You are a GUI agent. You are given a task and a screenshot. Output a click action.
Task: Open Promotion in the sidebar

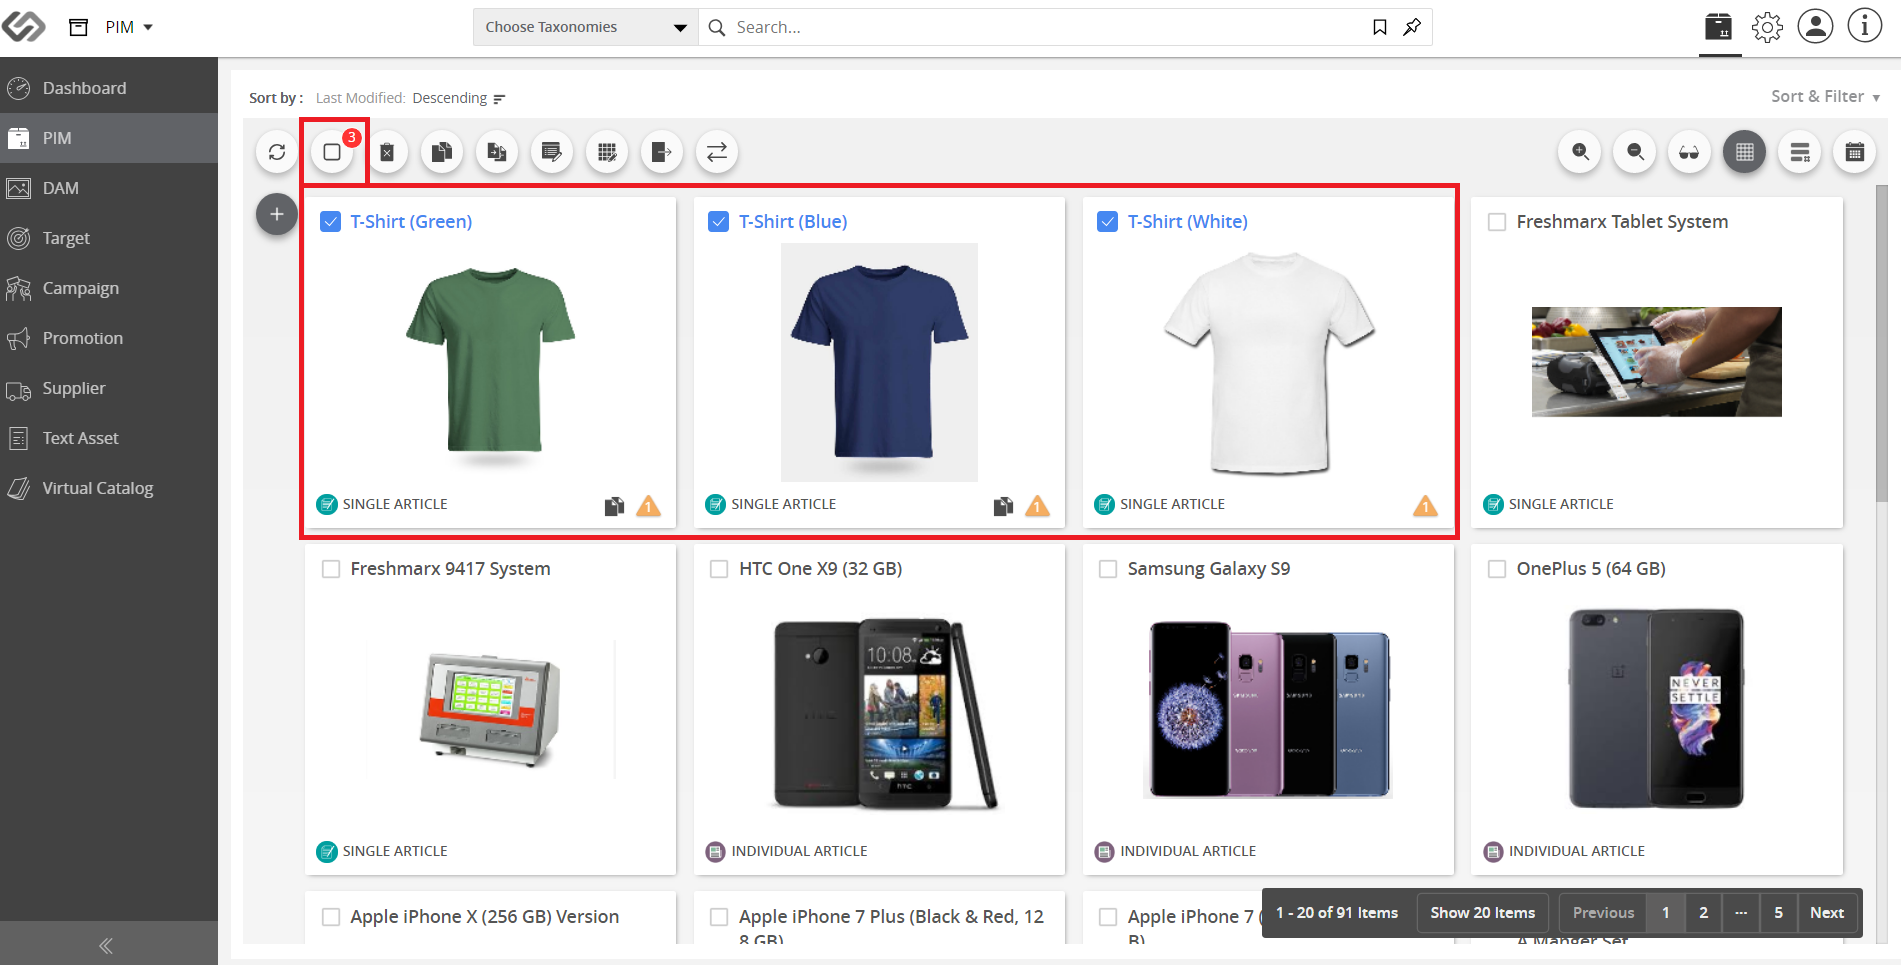[x=109, y=338]
